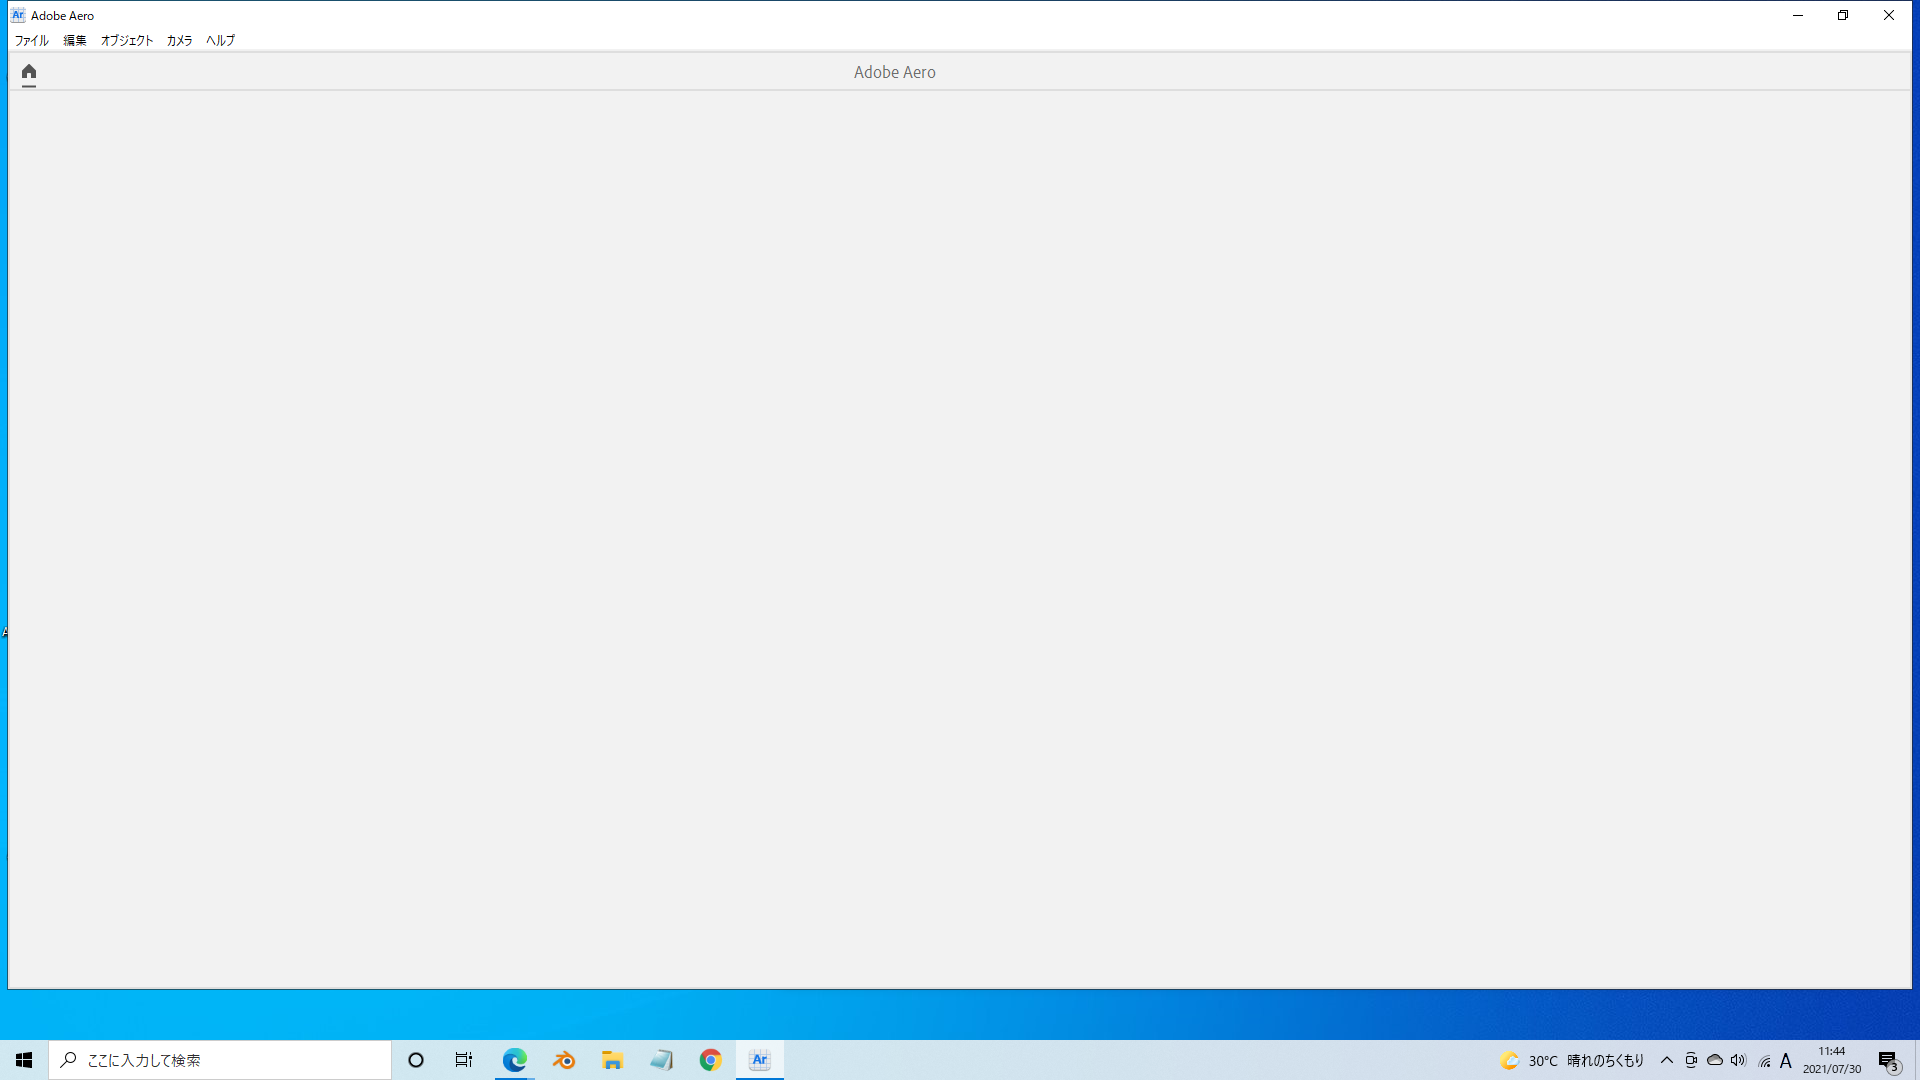
Task: Open the volume slider from the tray
Action: [x=1738, y=1059]
